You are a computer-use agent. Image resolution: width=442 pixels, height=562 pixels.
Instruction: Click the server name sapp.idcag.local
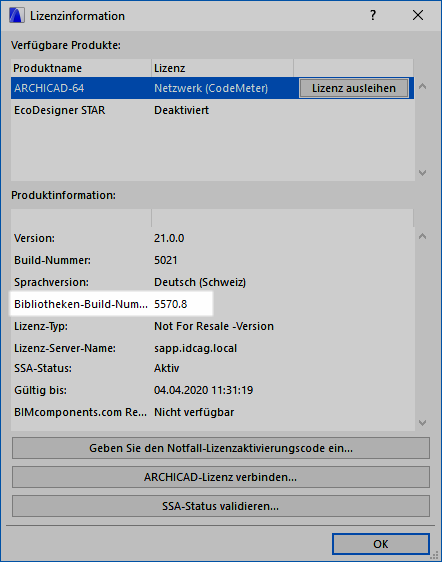[x=195, y=348]
